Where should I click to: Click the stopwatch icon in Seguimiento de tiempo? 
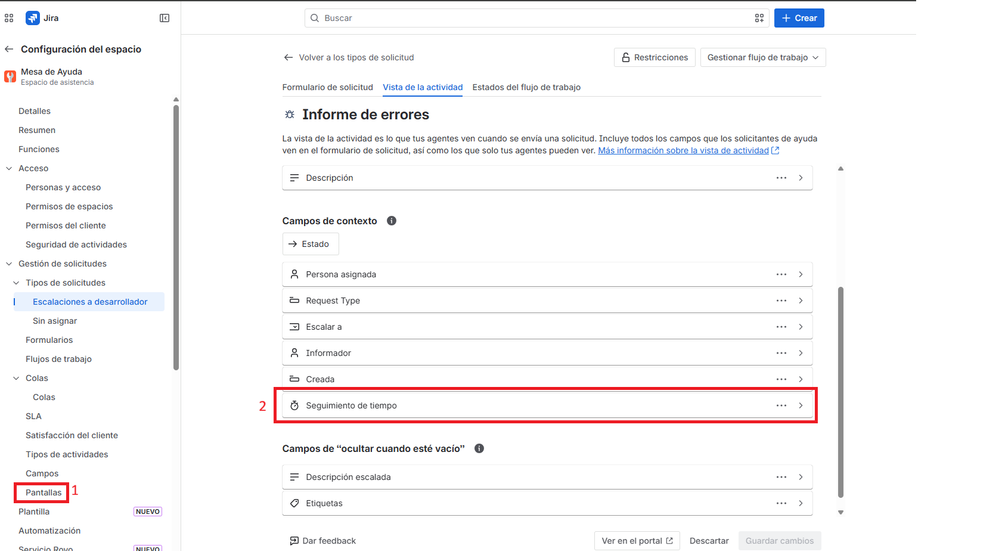click(x=294, y=405)
